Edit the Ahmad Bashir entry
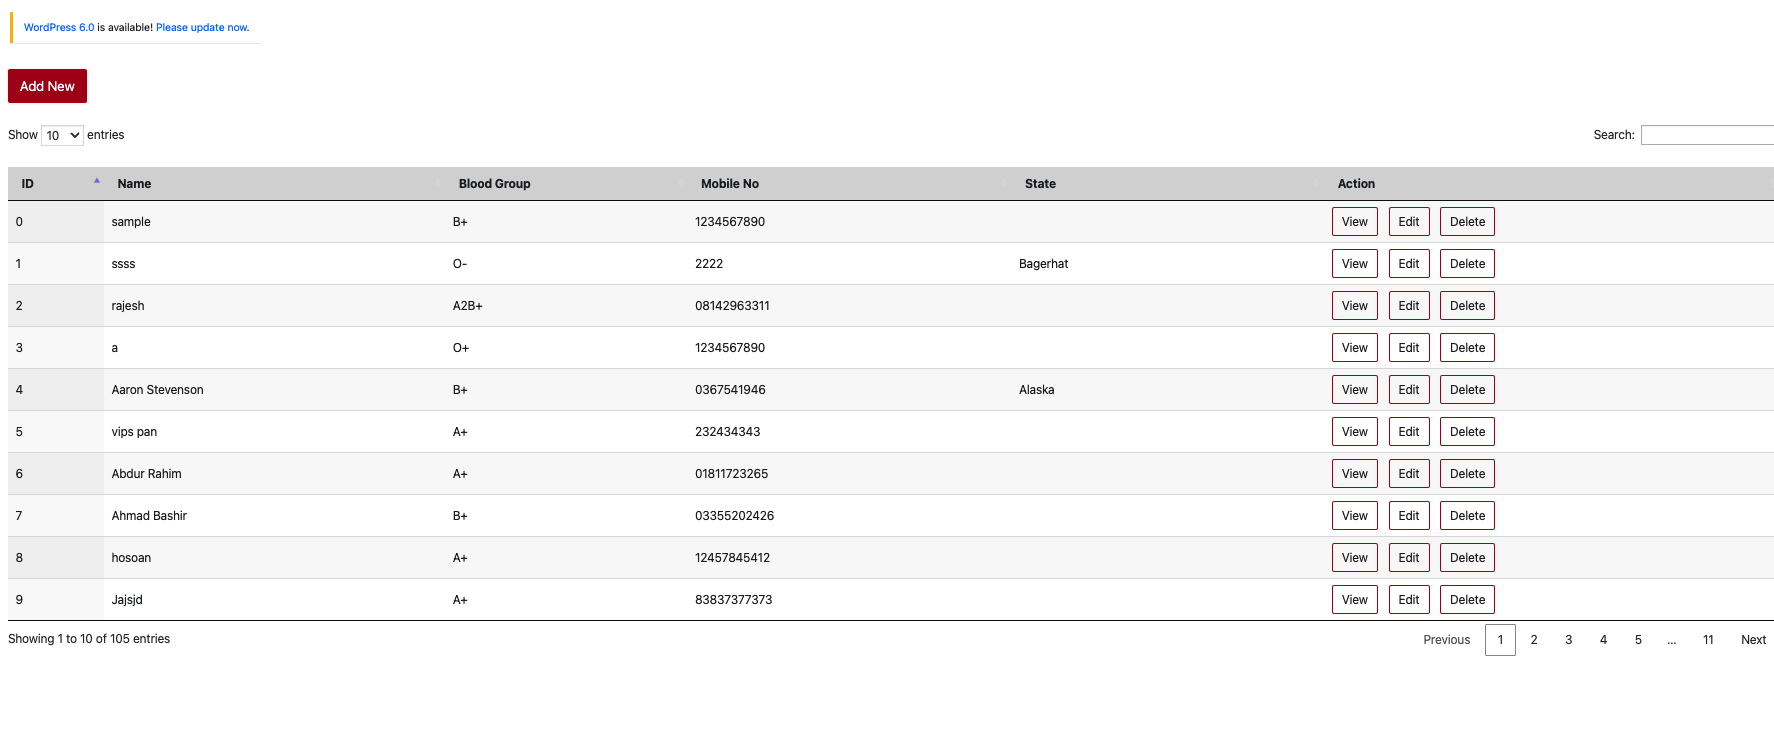The image size is (1774, 746). [x=1409, y=516]
